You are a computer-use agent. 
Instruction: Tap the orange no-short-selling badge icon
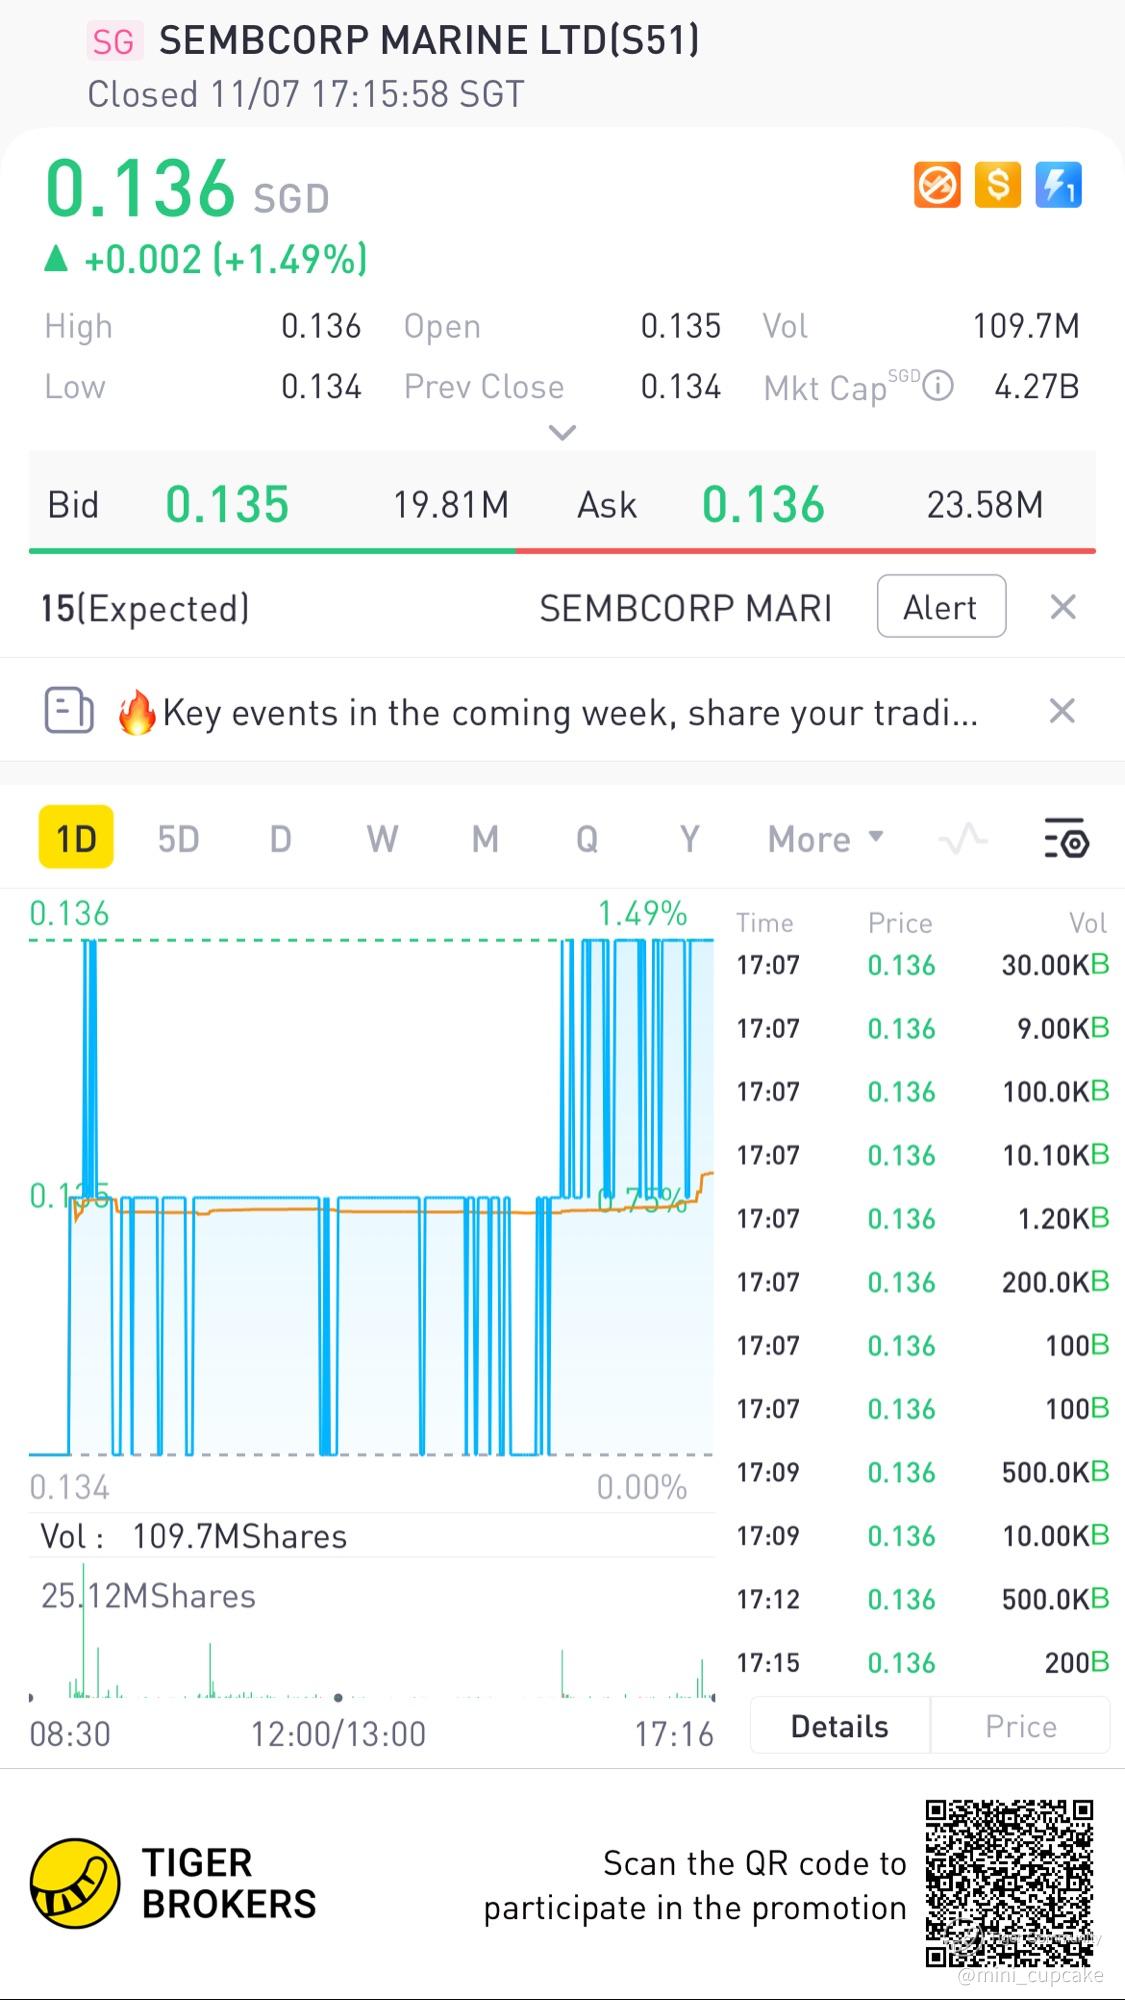[x=937, y=185]
